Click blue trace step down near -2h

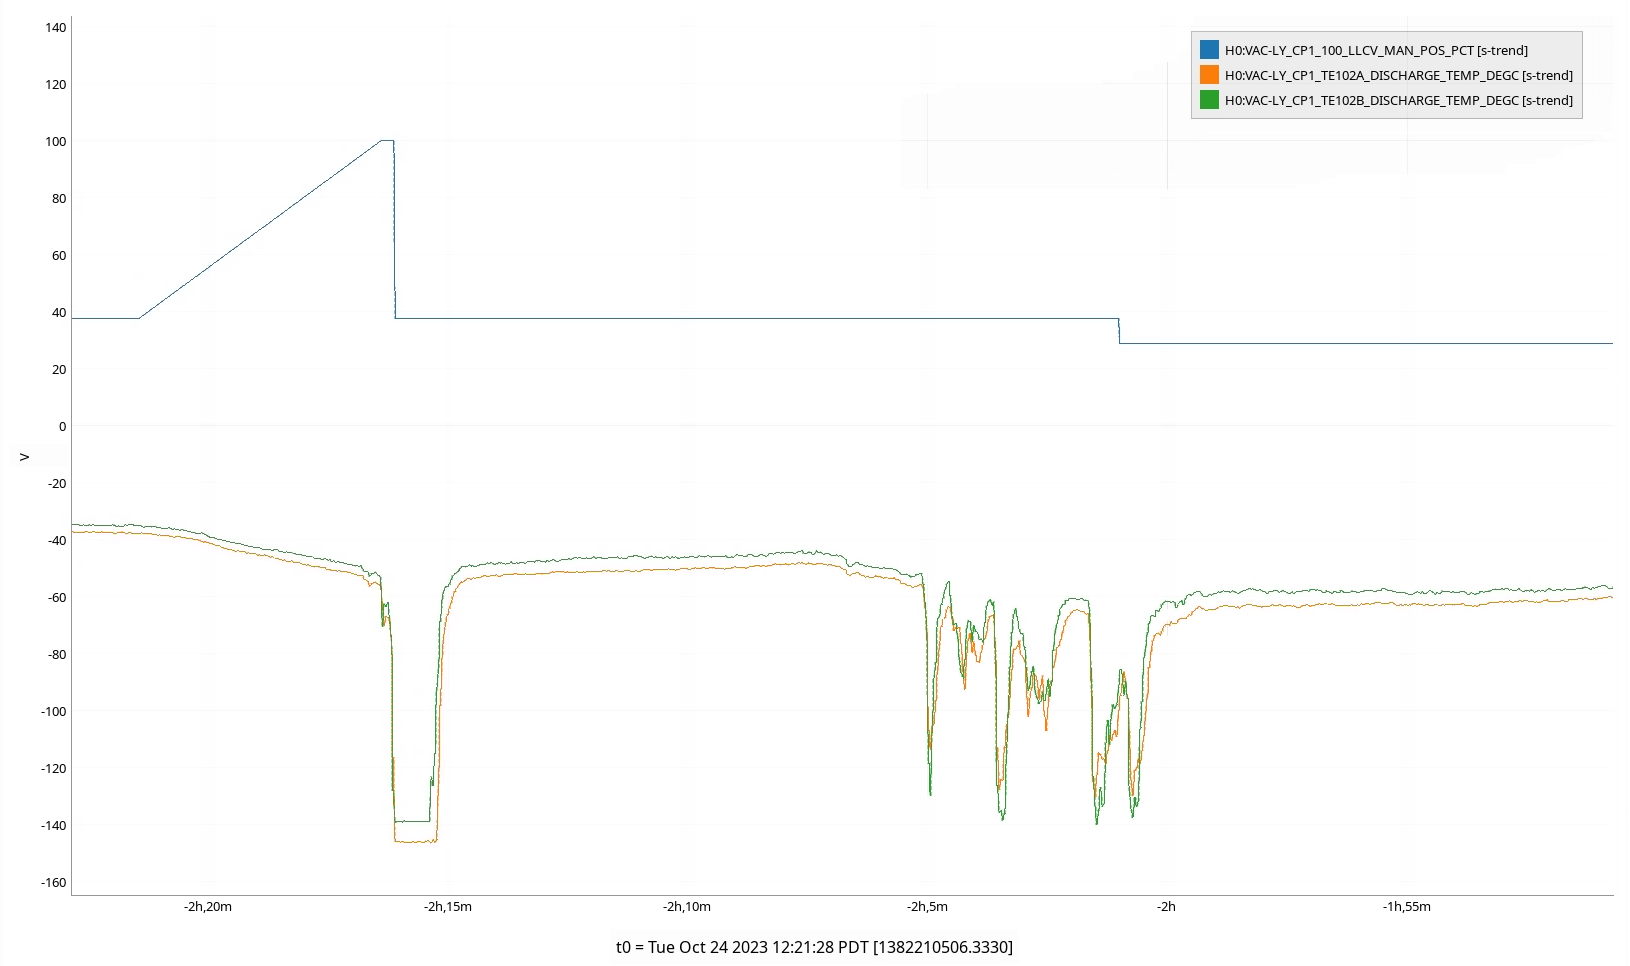point(1119,331)
